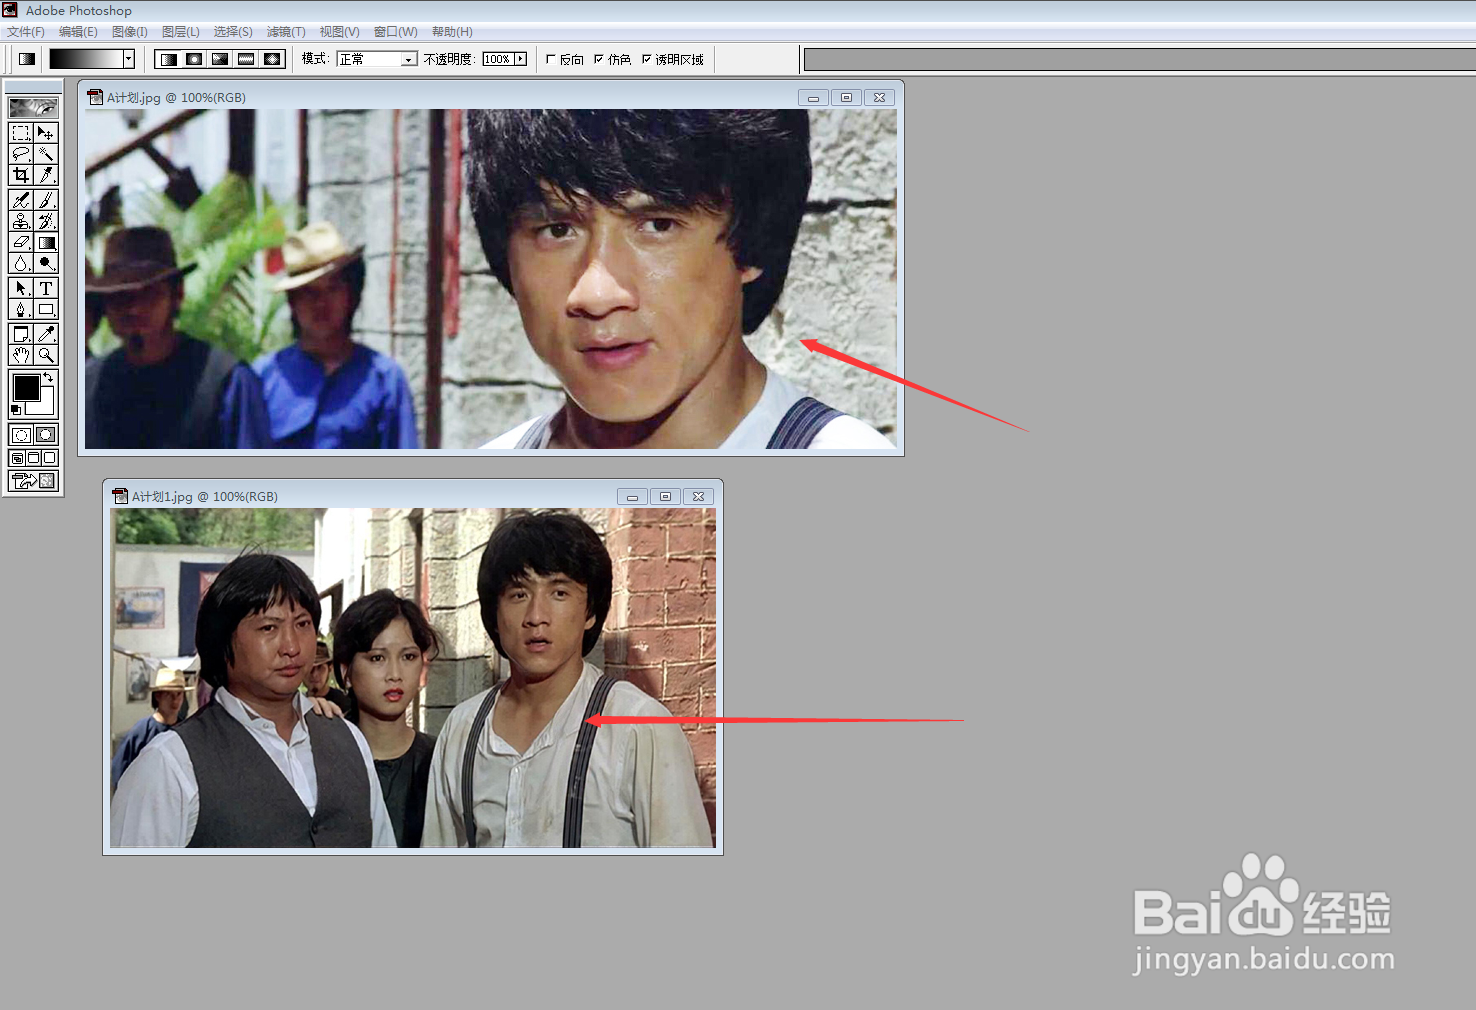Image resolution: width=1476 pixels, height=1010 pixels.
Task: Select the History Brush tool
Action: [46, 221]
